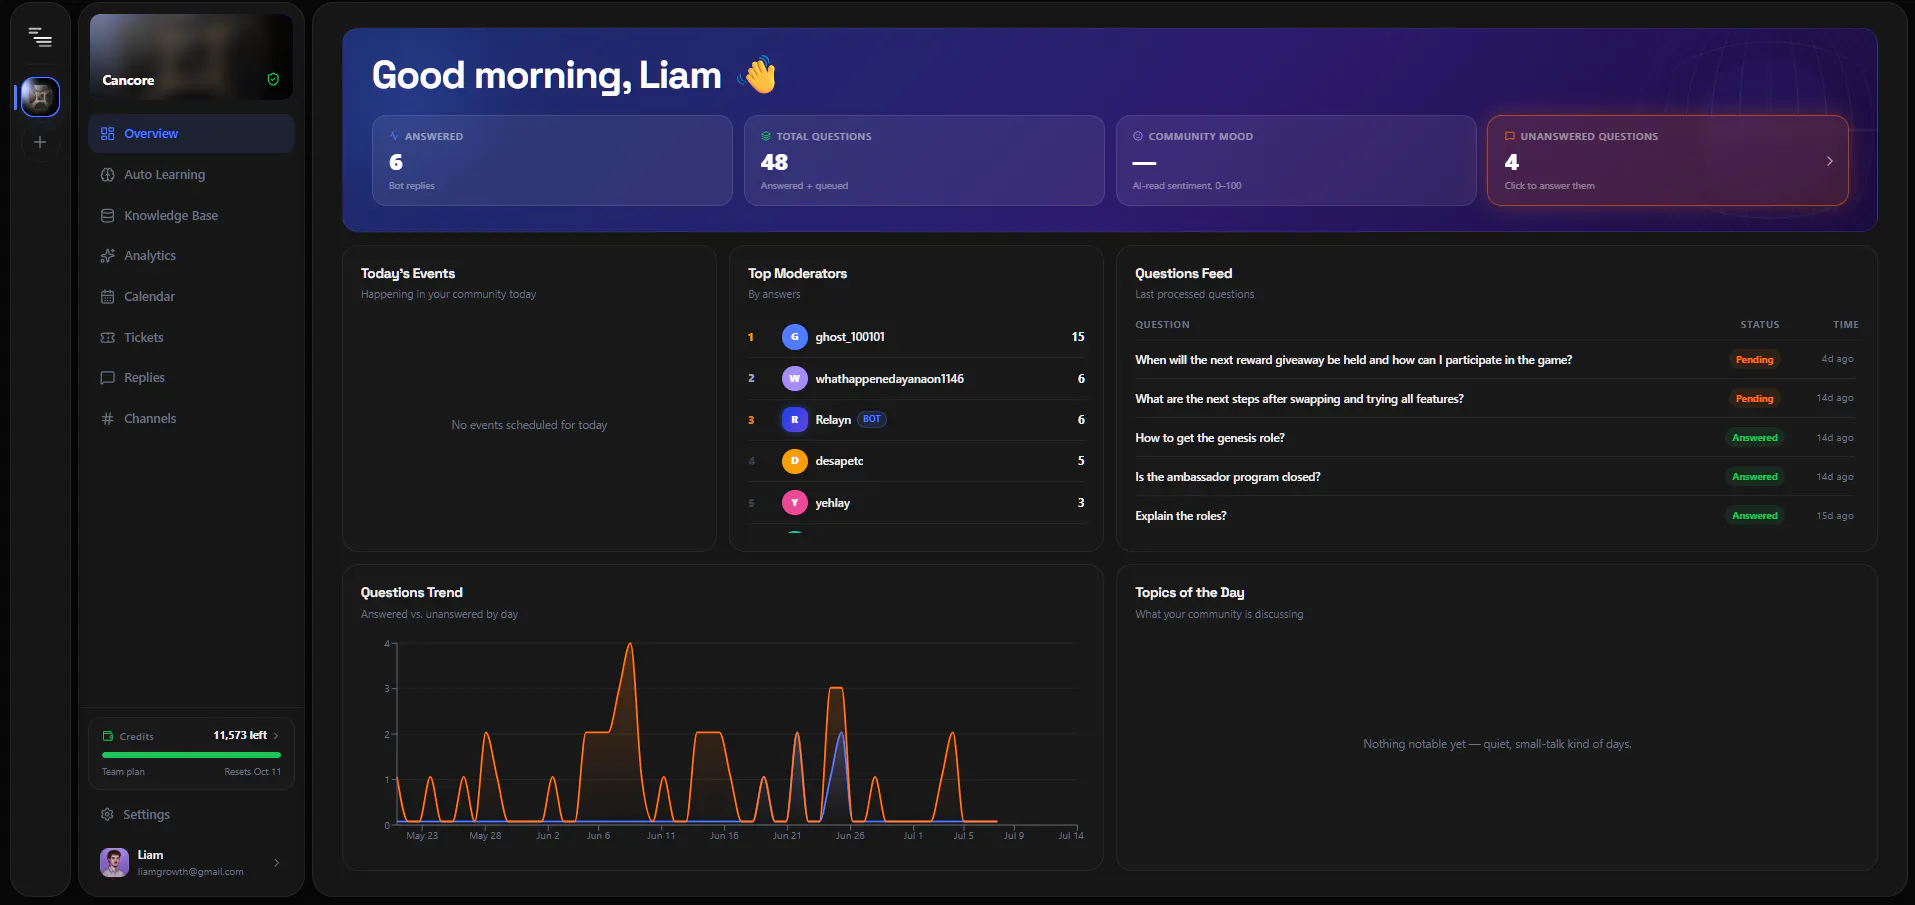Click the Replies chat bubble icon

[x=108, y=377]
